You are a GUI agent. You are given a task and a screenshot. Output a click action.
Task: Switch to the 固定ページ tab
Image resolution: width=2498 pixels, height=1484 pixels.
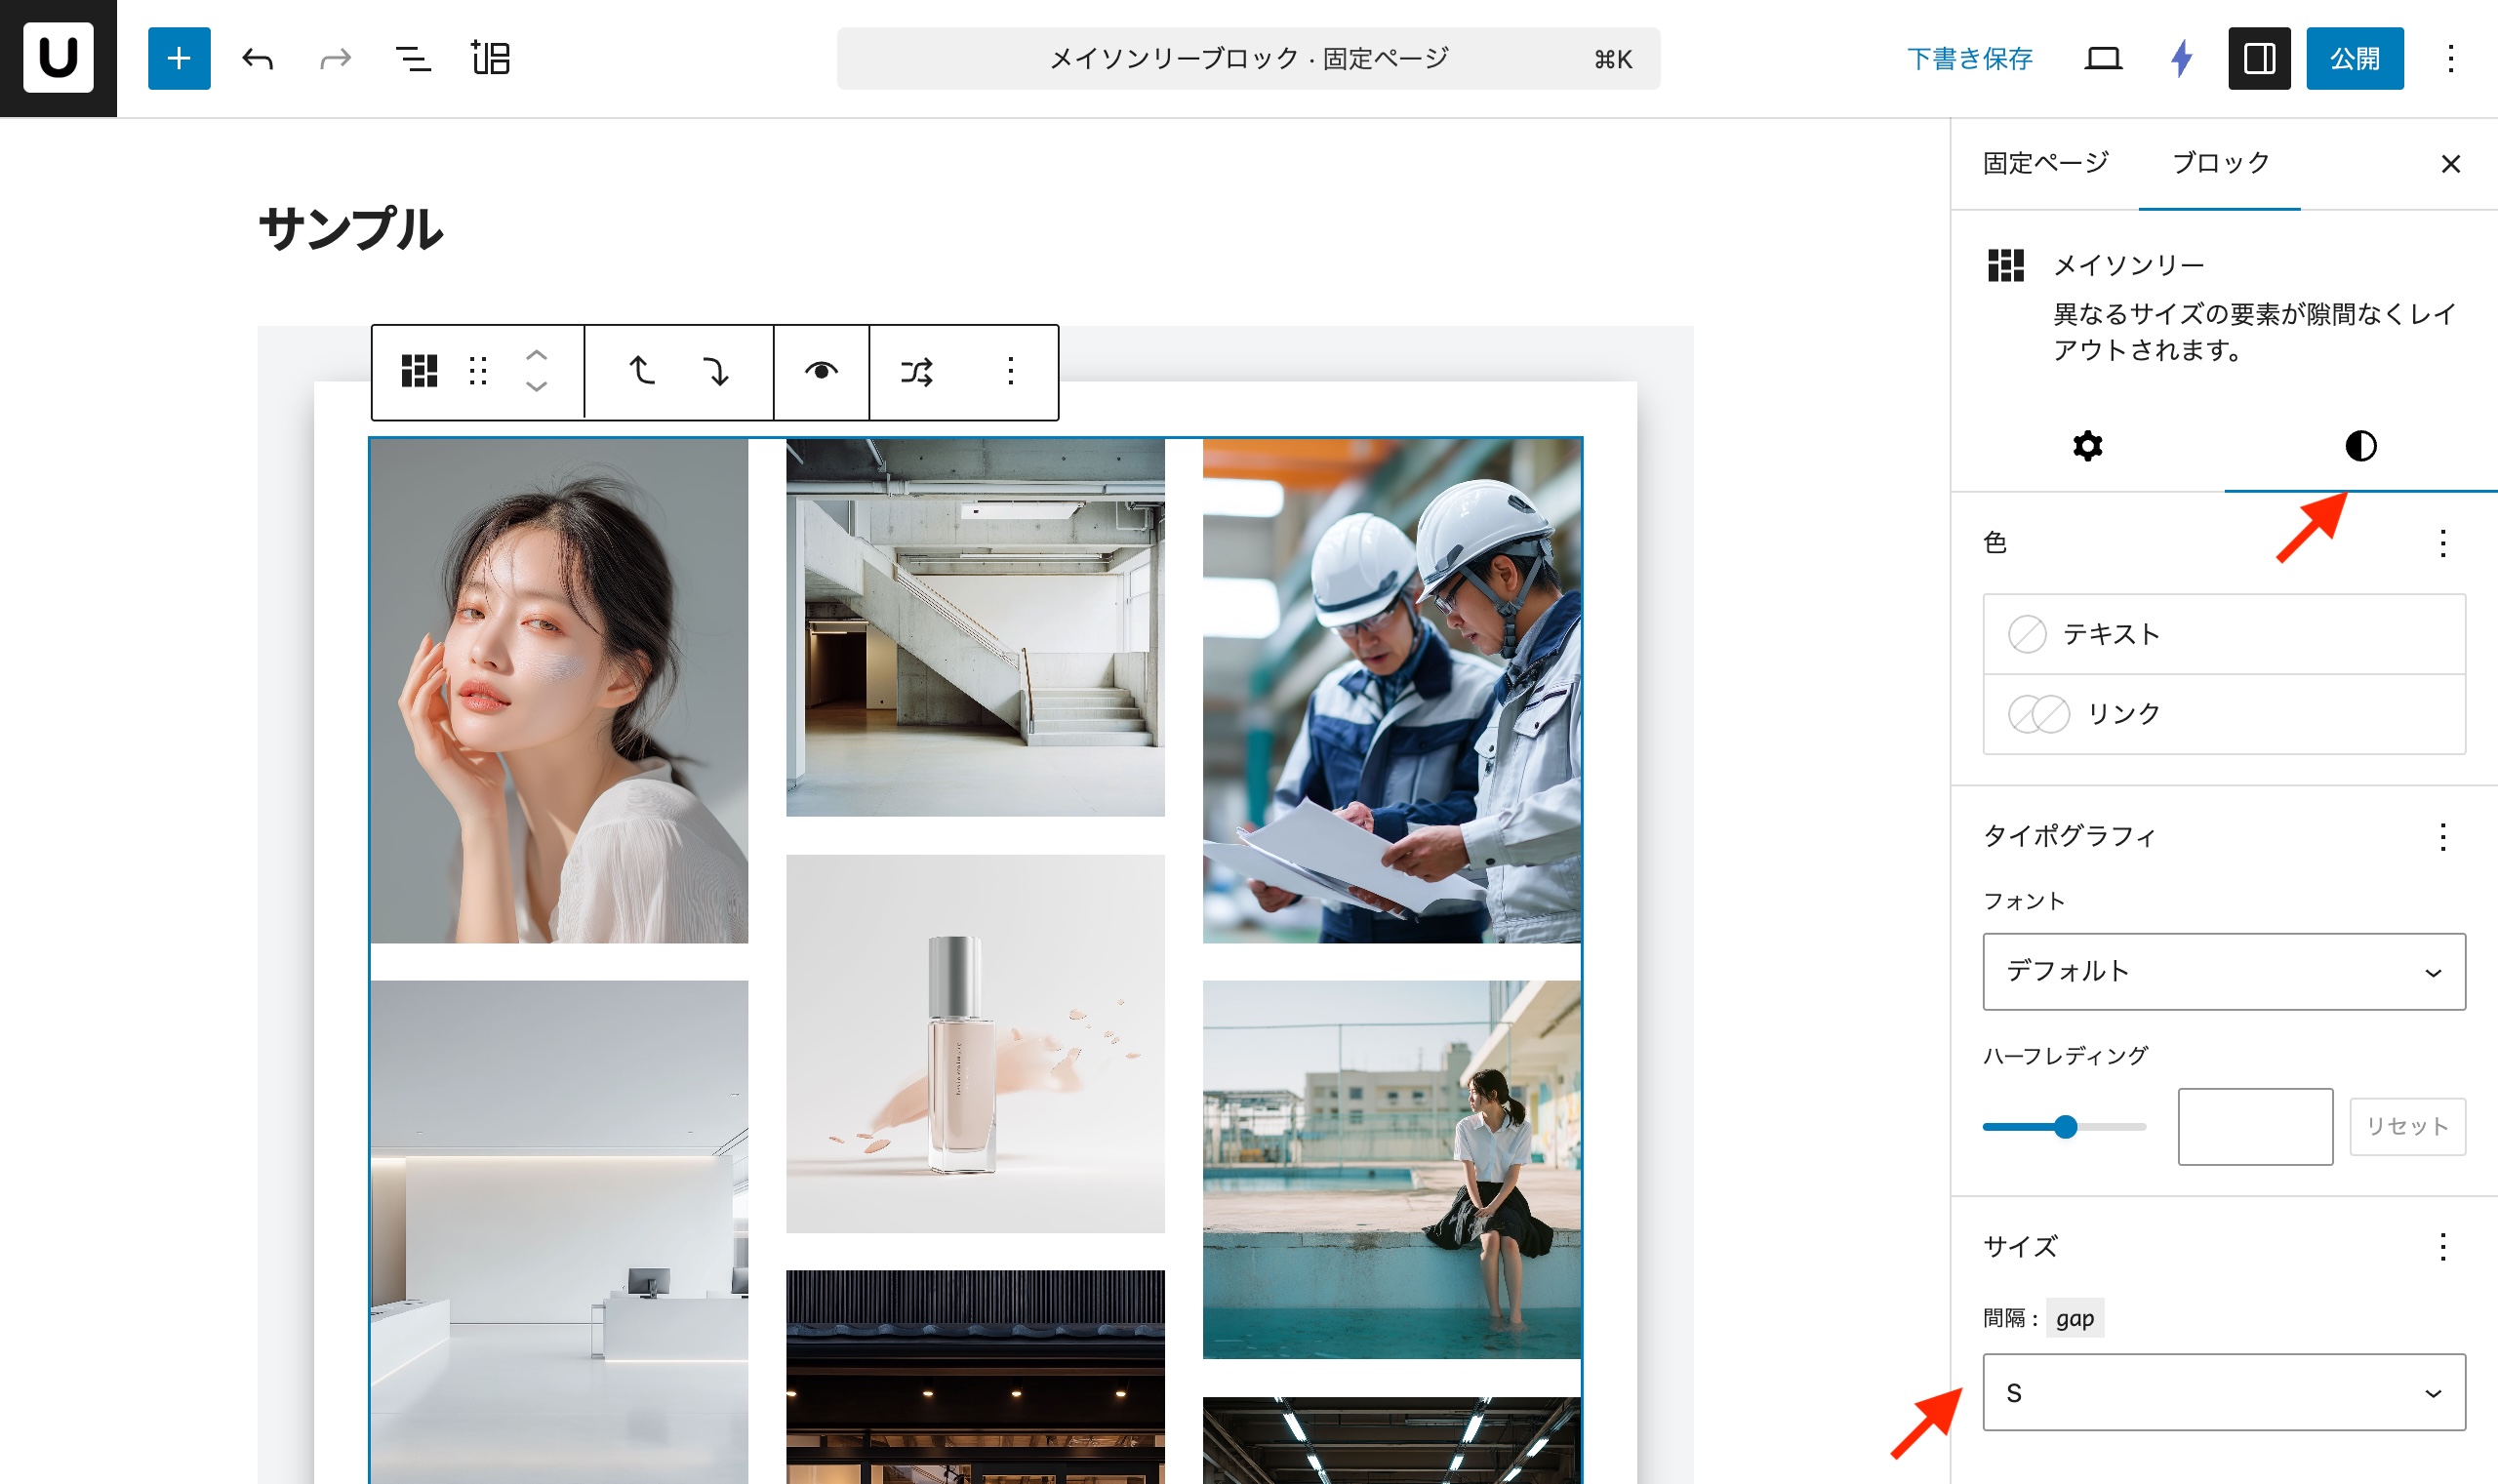click(x=2045, y=163)
